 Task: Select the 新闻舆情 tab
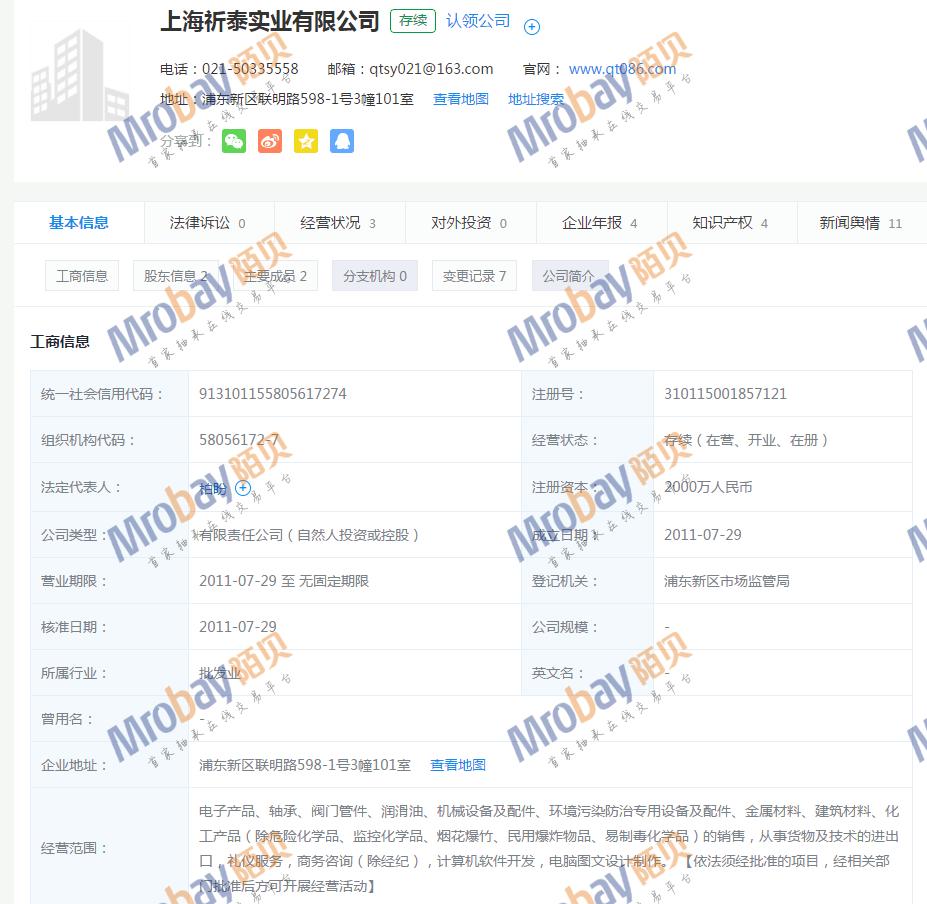pyautogui.click(x=860, y=223)
